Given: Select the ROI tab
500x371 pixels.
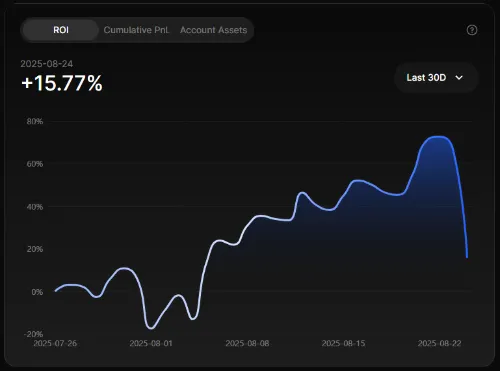Looking at the screenshot, I should pyautogui.click(x=61, y=30).
